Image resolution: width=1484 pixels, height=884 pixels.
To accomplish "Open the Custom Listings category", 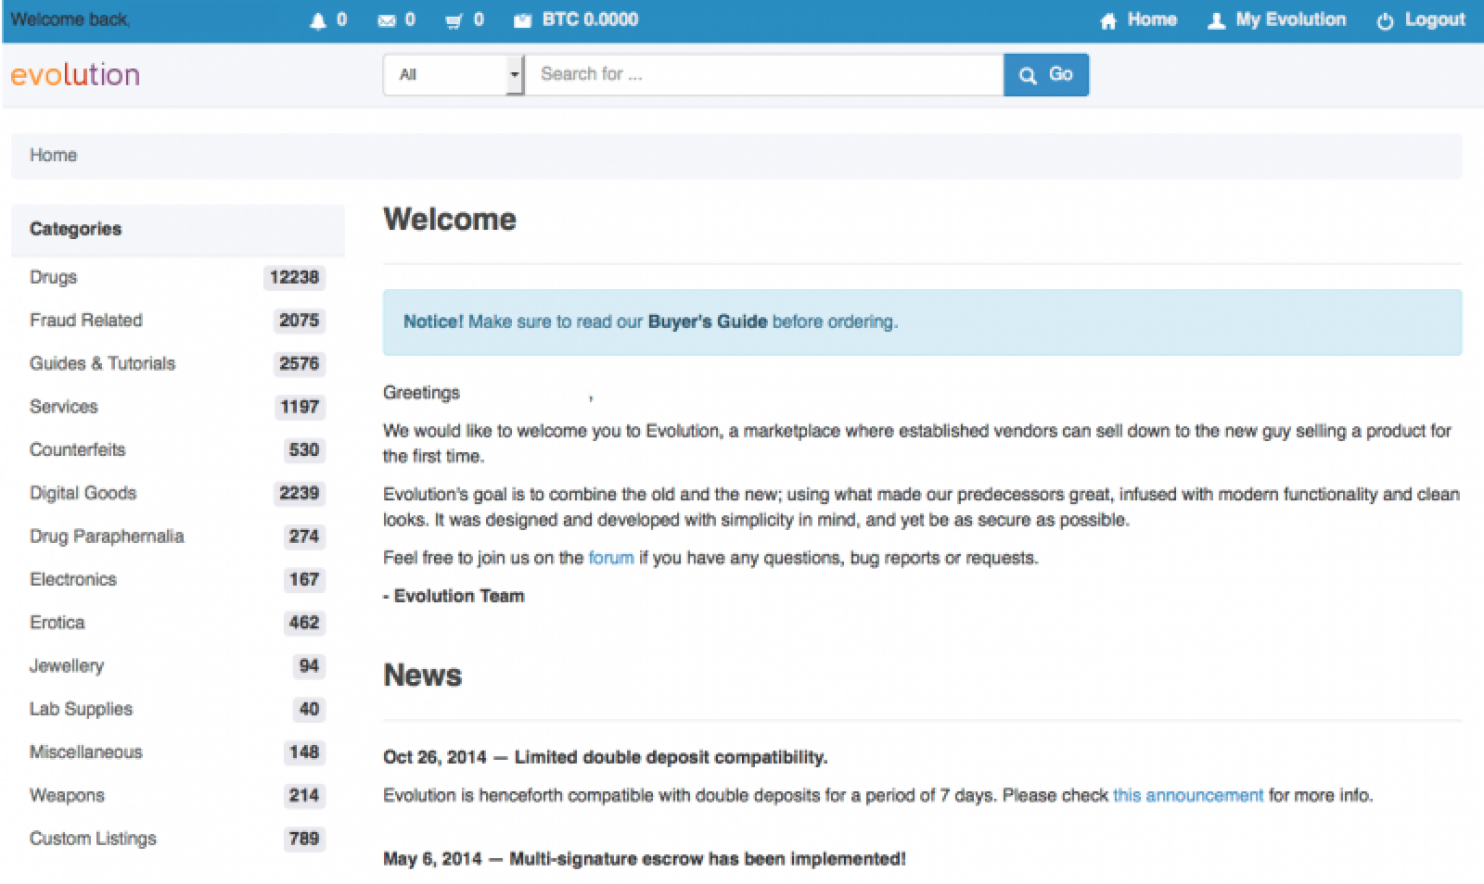I will tap(93, 838).
